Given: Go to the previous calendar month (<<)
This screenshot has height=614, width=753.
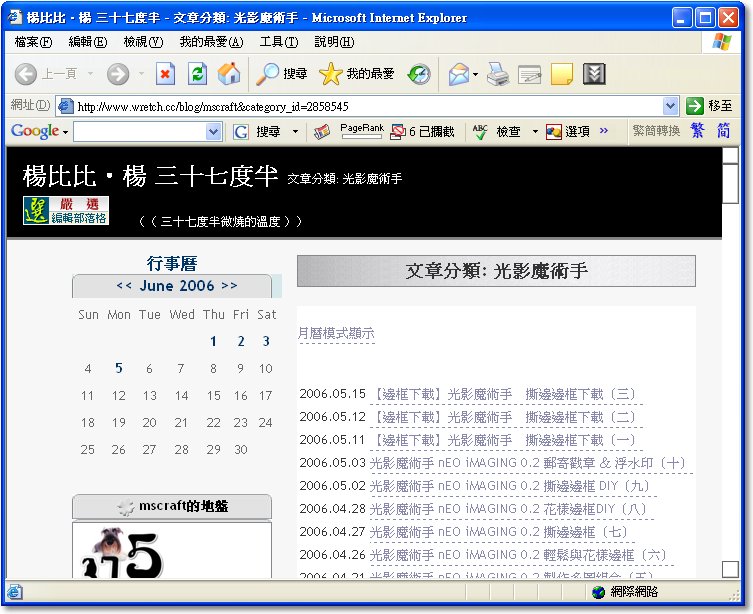Looking at the screenshot, I should (124, 286).
